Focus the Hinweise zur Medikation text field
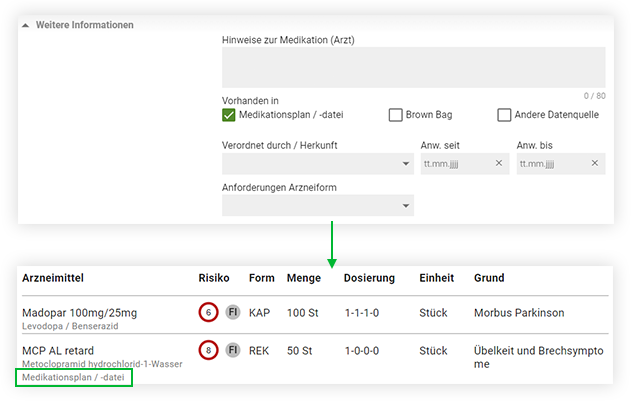This screenshot has height=408, width=636. click(x=413, y=67)
